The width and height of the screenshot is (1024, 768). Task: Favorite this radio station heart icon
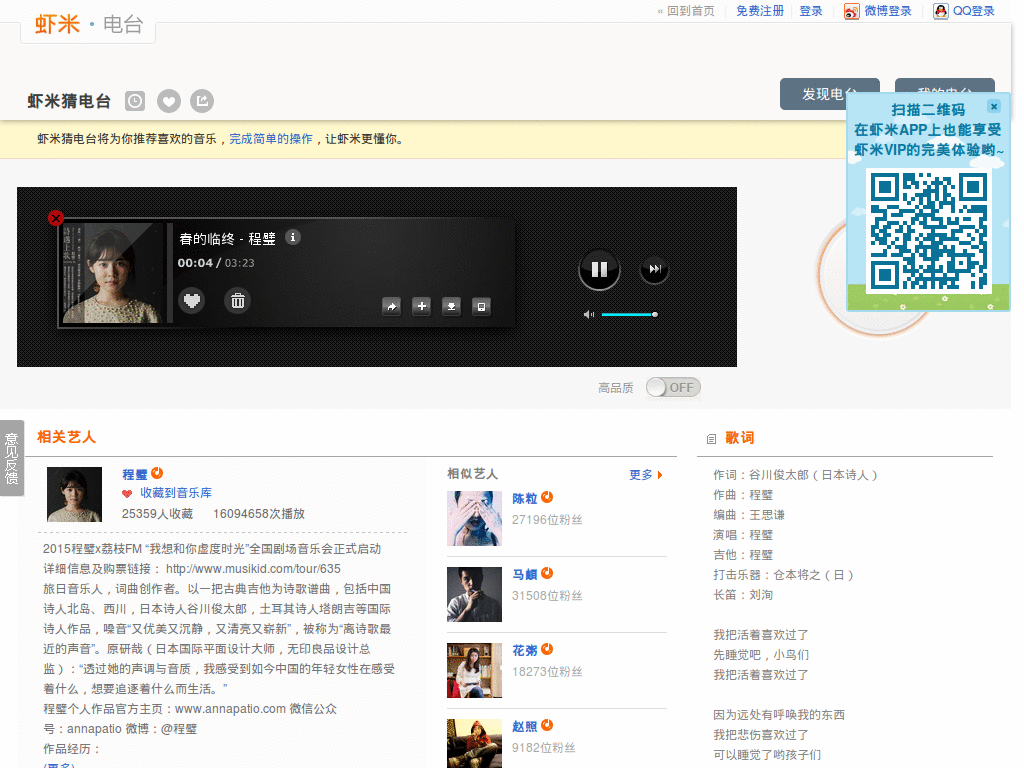click(169, 101)
